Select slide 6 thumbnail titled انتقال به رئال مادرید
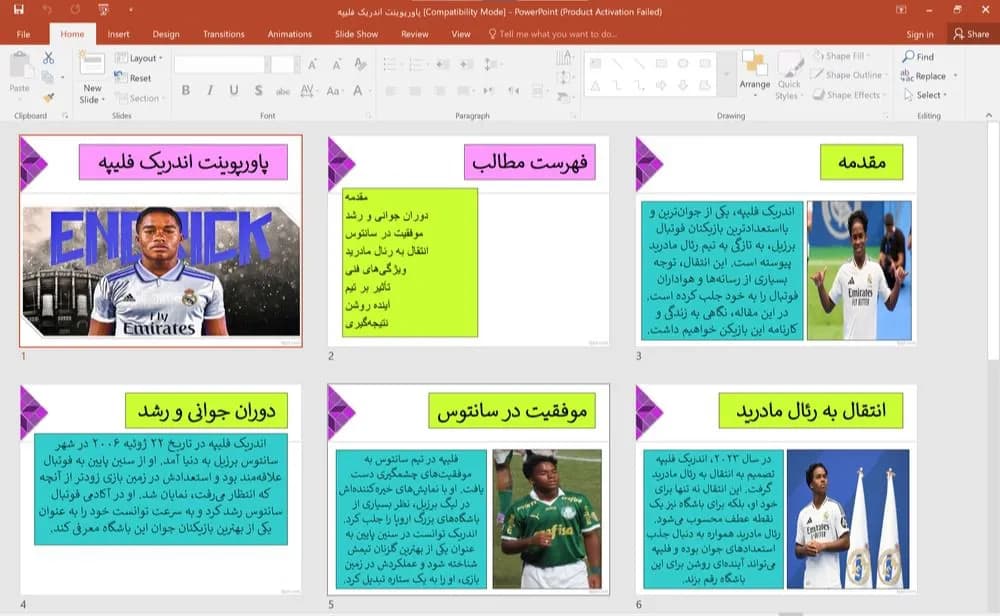Screen dimensions: 1000x616 (776, 490)
